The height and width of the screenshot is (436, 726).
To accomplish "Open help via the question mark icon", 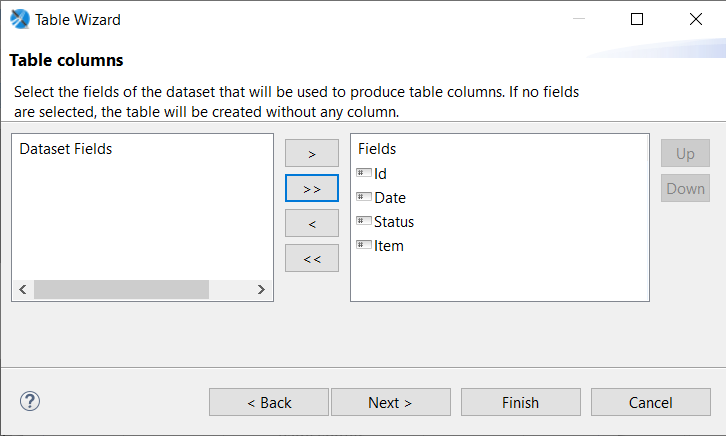I will 30,401.
